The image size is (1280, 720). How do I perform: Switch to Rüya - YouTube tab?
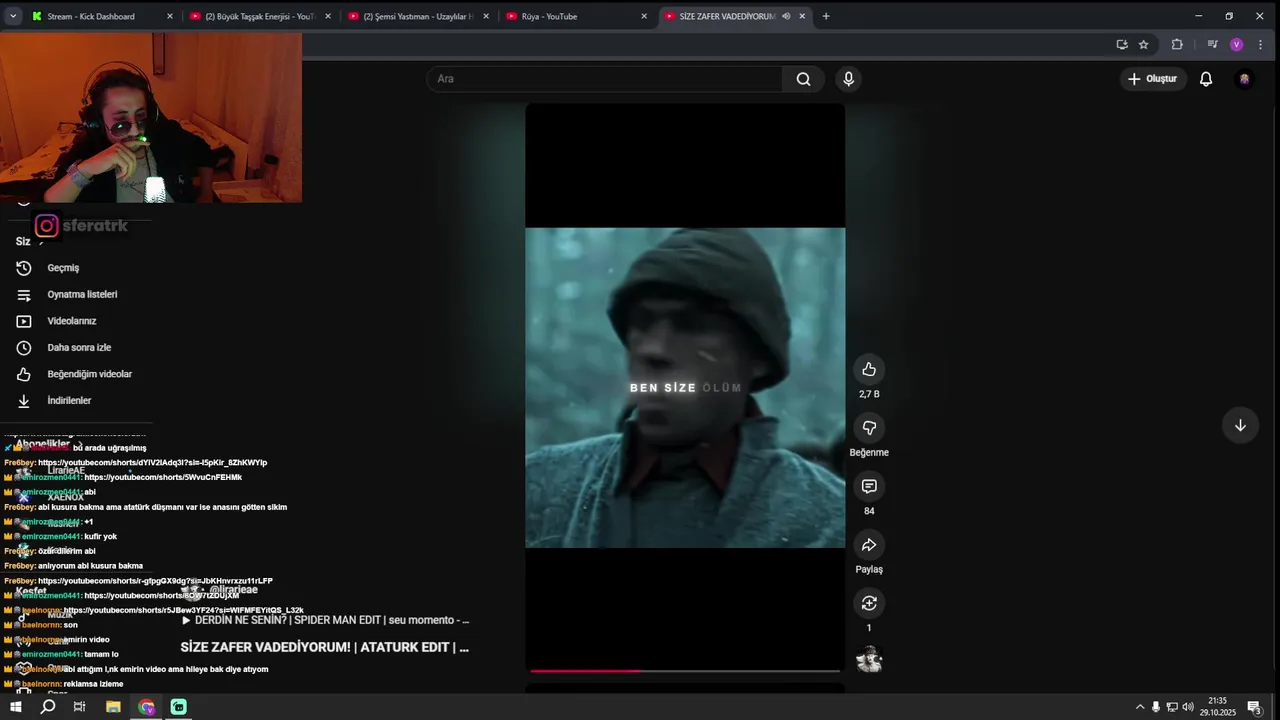pos(549,16)
